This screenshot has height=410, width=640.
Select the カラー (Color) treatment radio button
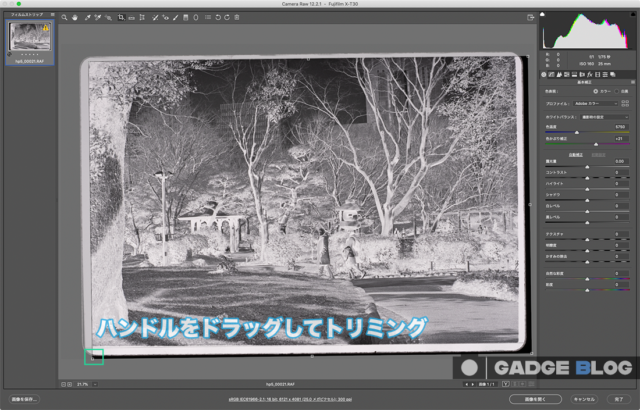tap(596, 91)
